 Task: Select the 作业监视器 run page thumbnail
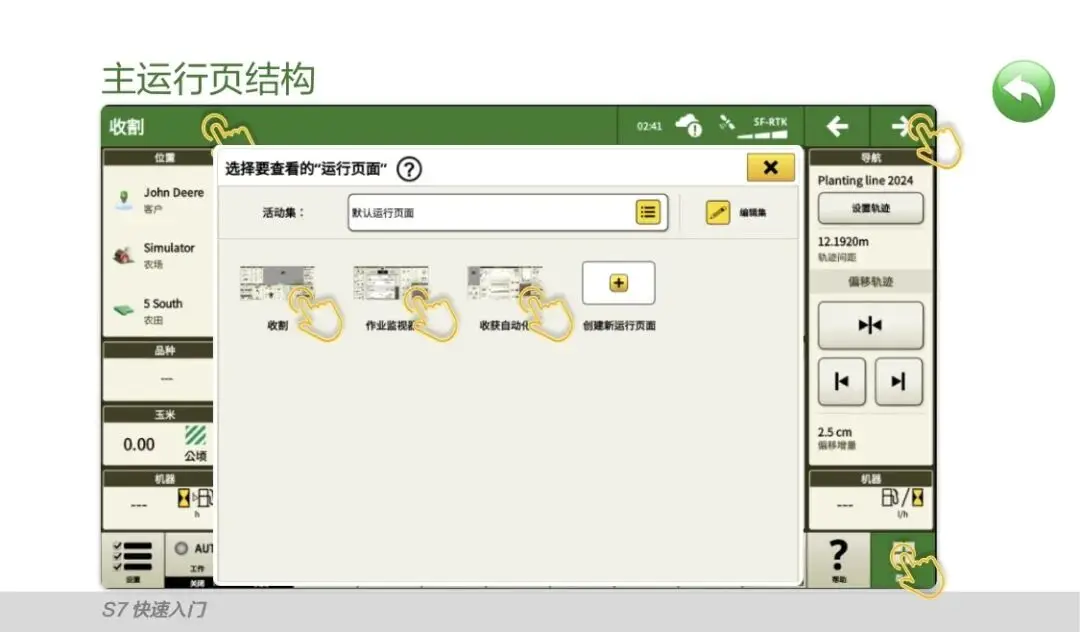390,285
